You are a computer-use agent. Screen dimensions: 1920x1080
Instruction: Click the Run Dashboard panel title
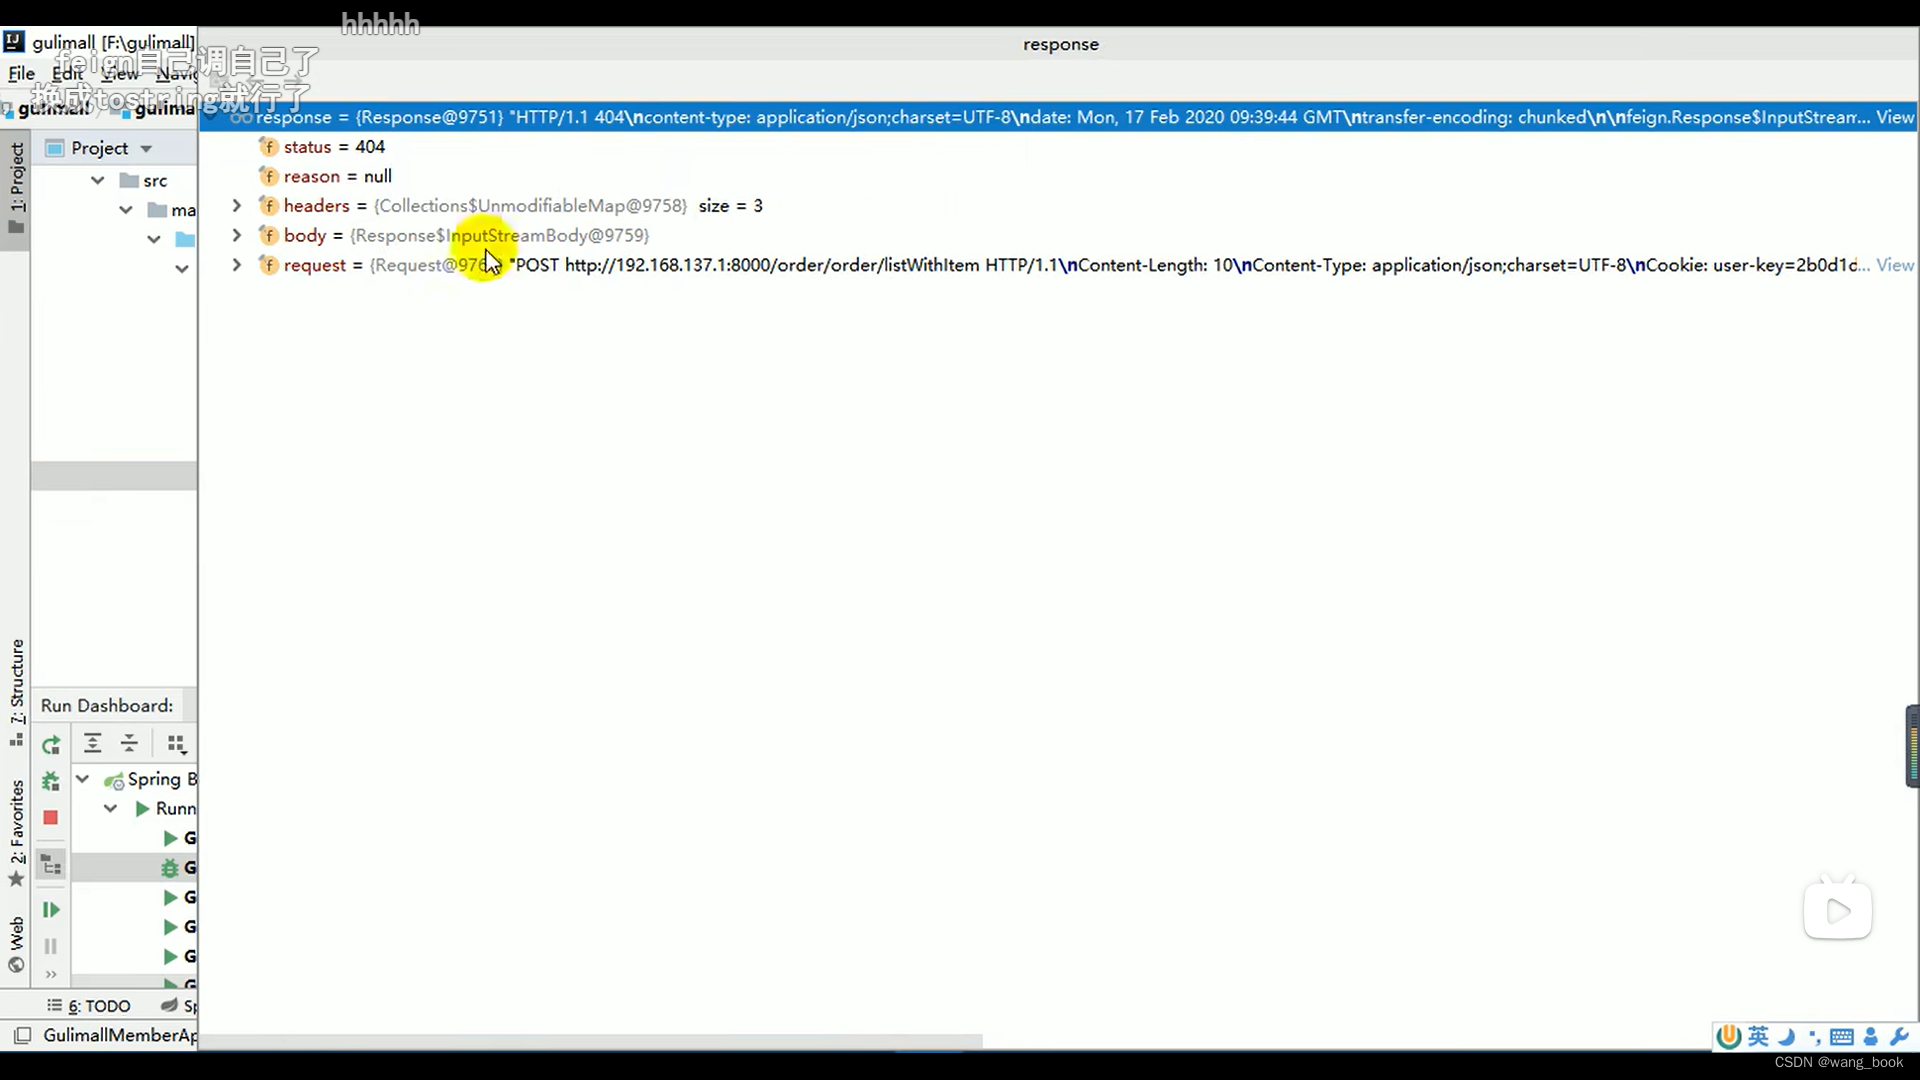[x=107, y=705]
